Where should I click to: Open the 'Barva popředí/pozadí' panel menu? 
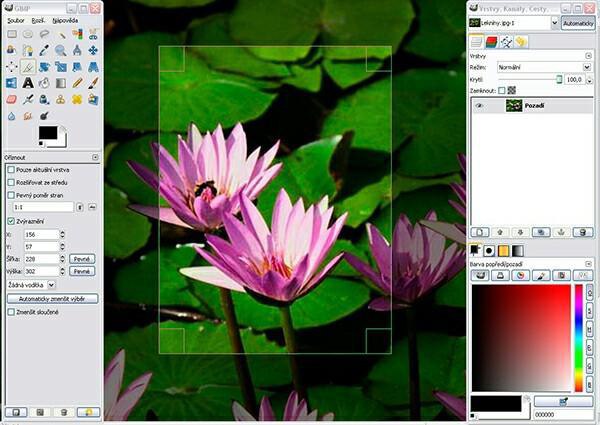point(589,264)
